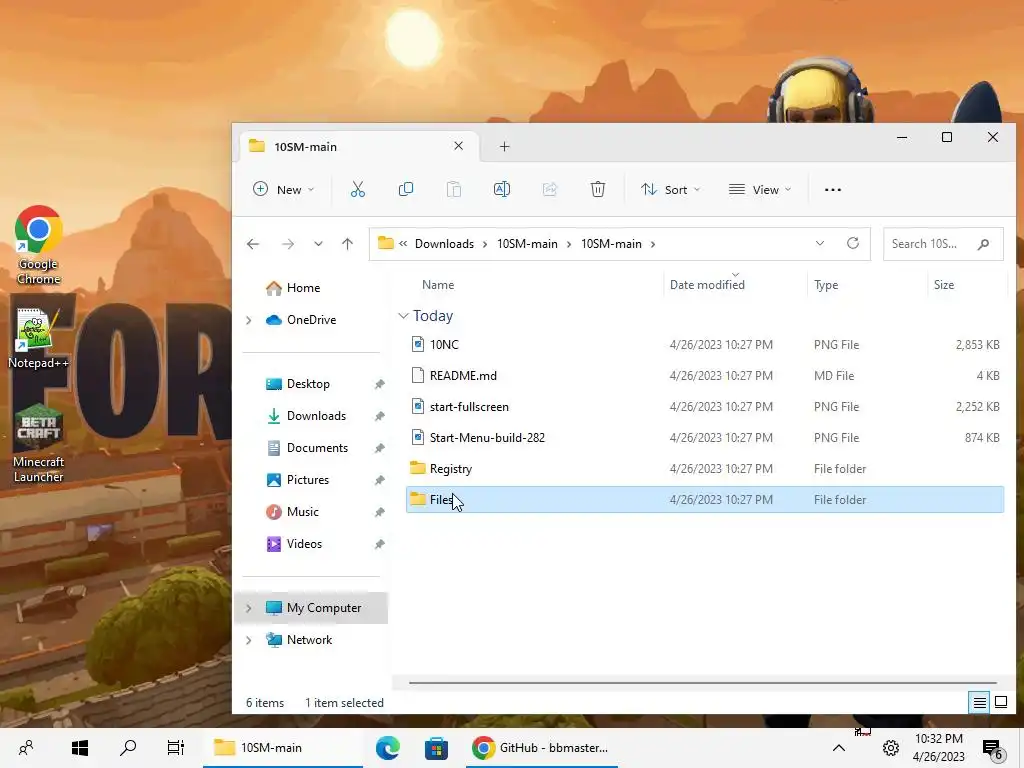1024x768 pixels.
Task: Refresh the current folder view
Action: coord(853,243)
